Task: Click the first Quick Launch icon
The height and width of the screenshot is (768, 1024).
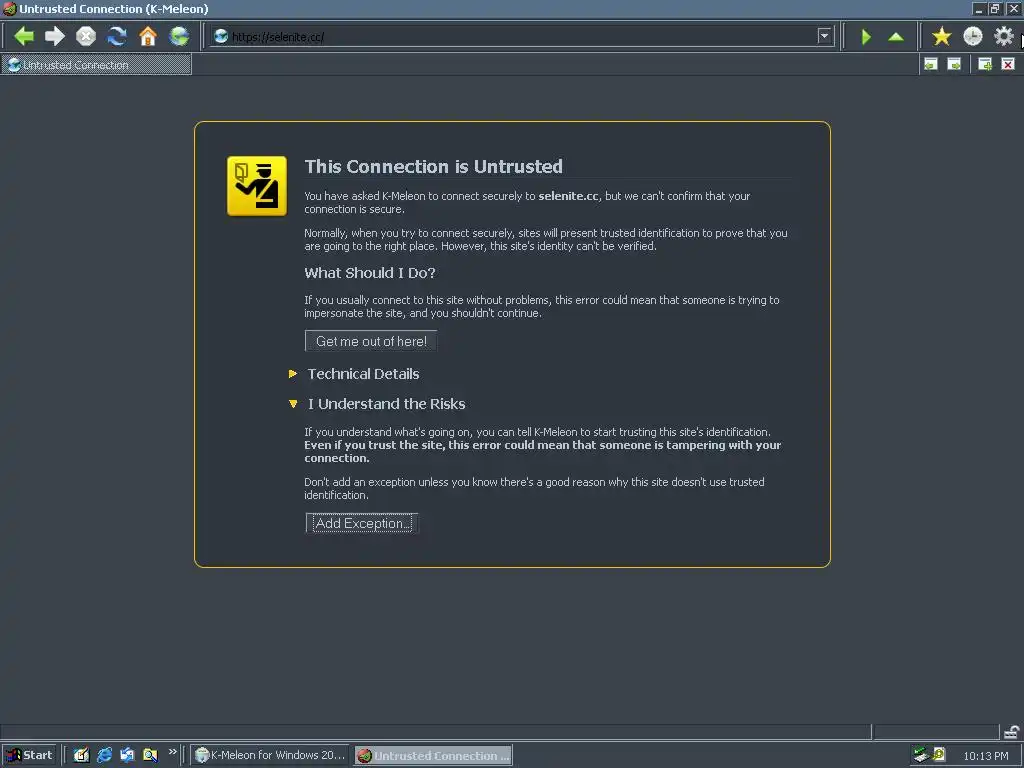Action: click(x=82, y=755)
